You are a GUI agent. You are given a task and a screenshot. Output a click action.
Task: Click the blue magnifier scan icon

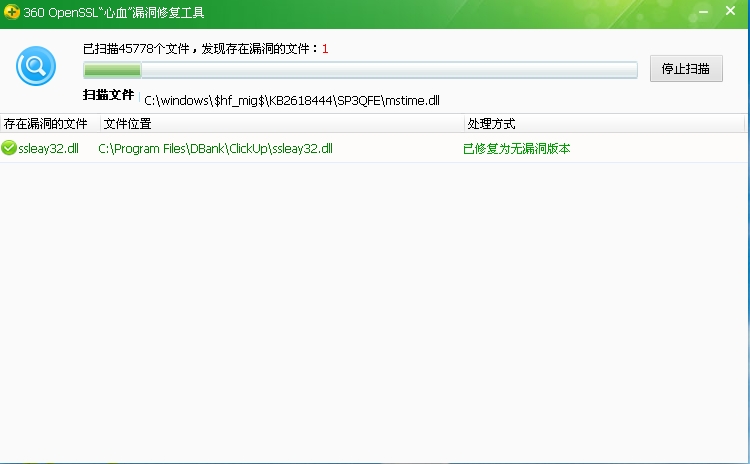(36, 66)
